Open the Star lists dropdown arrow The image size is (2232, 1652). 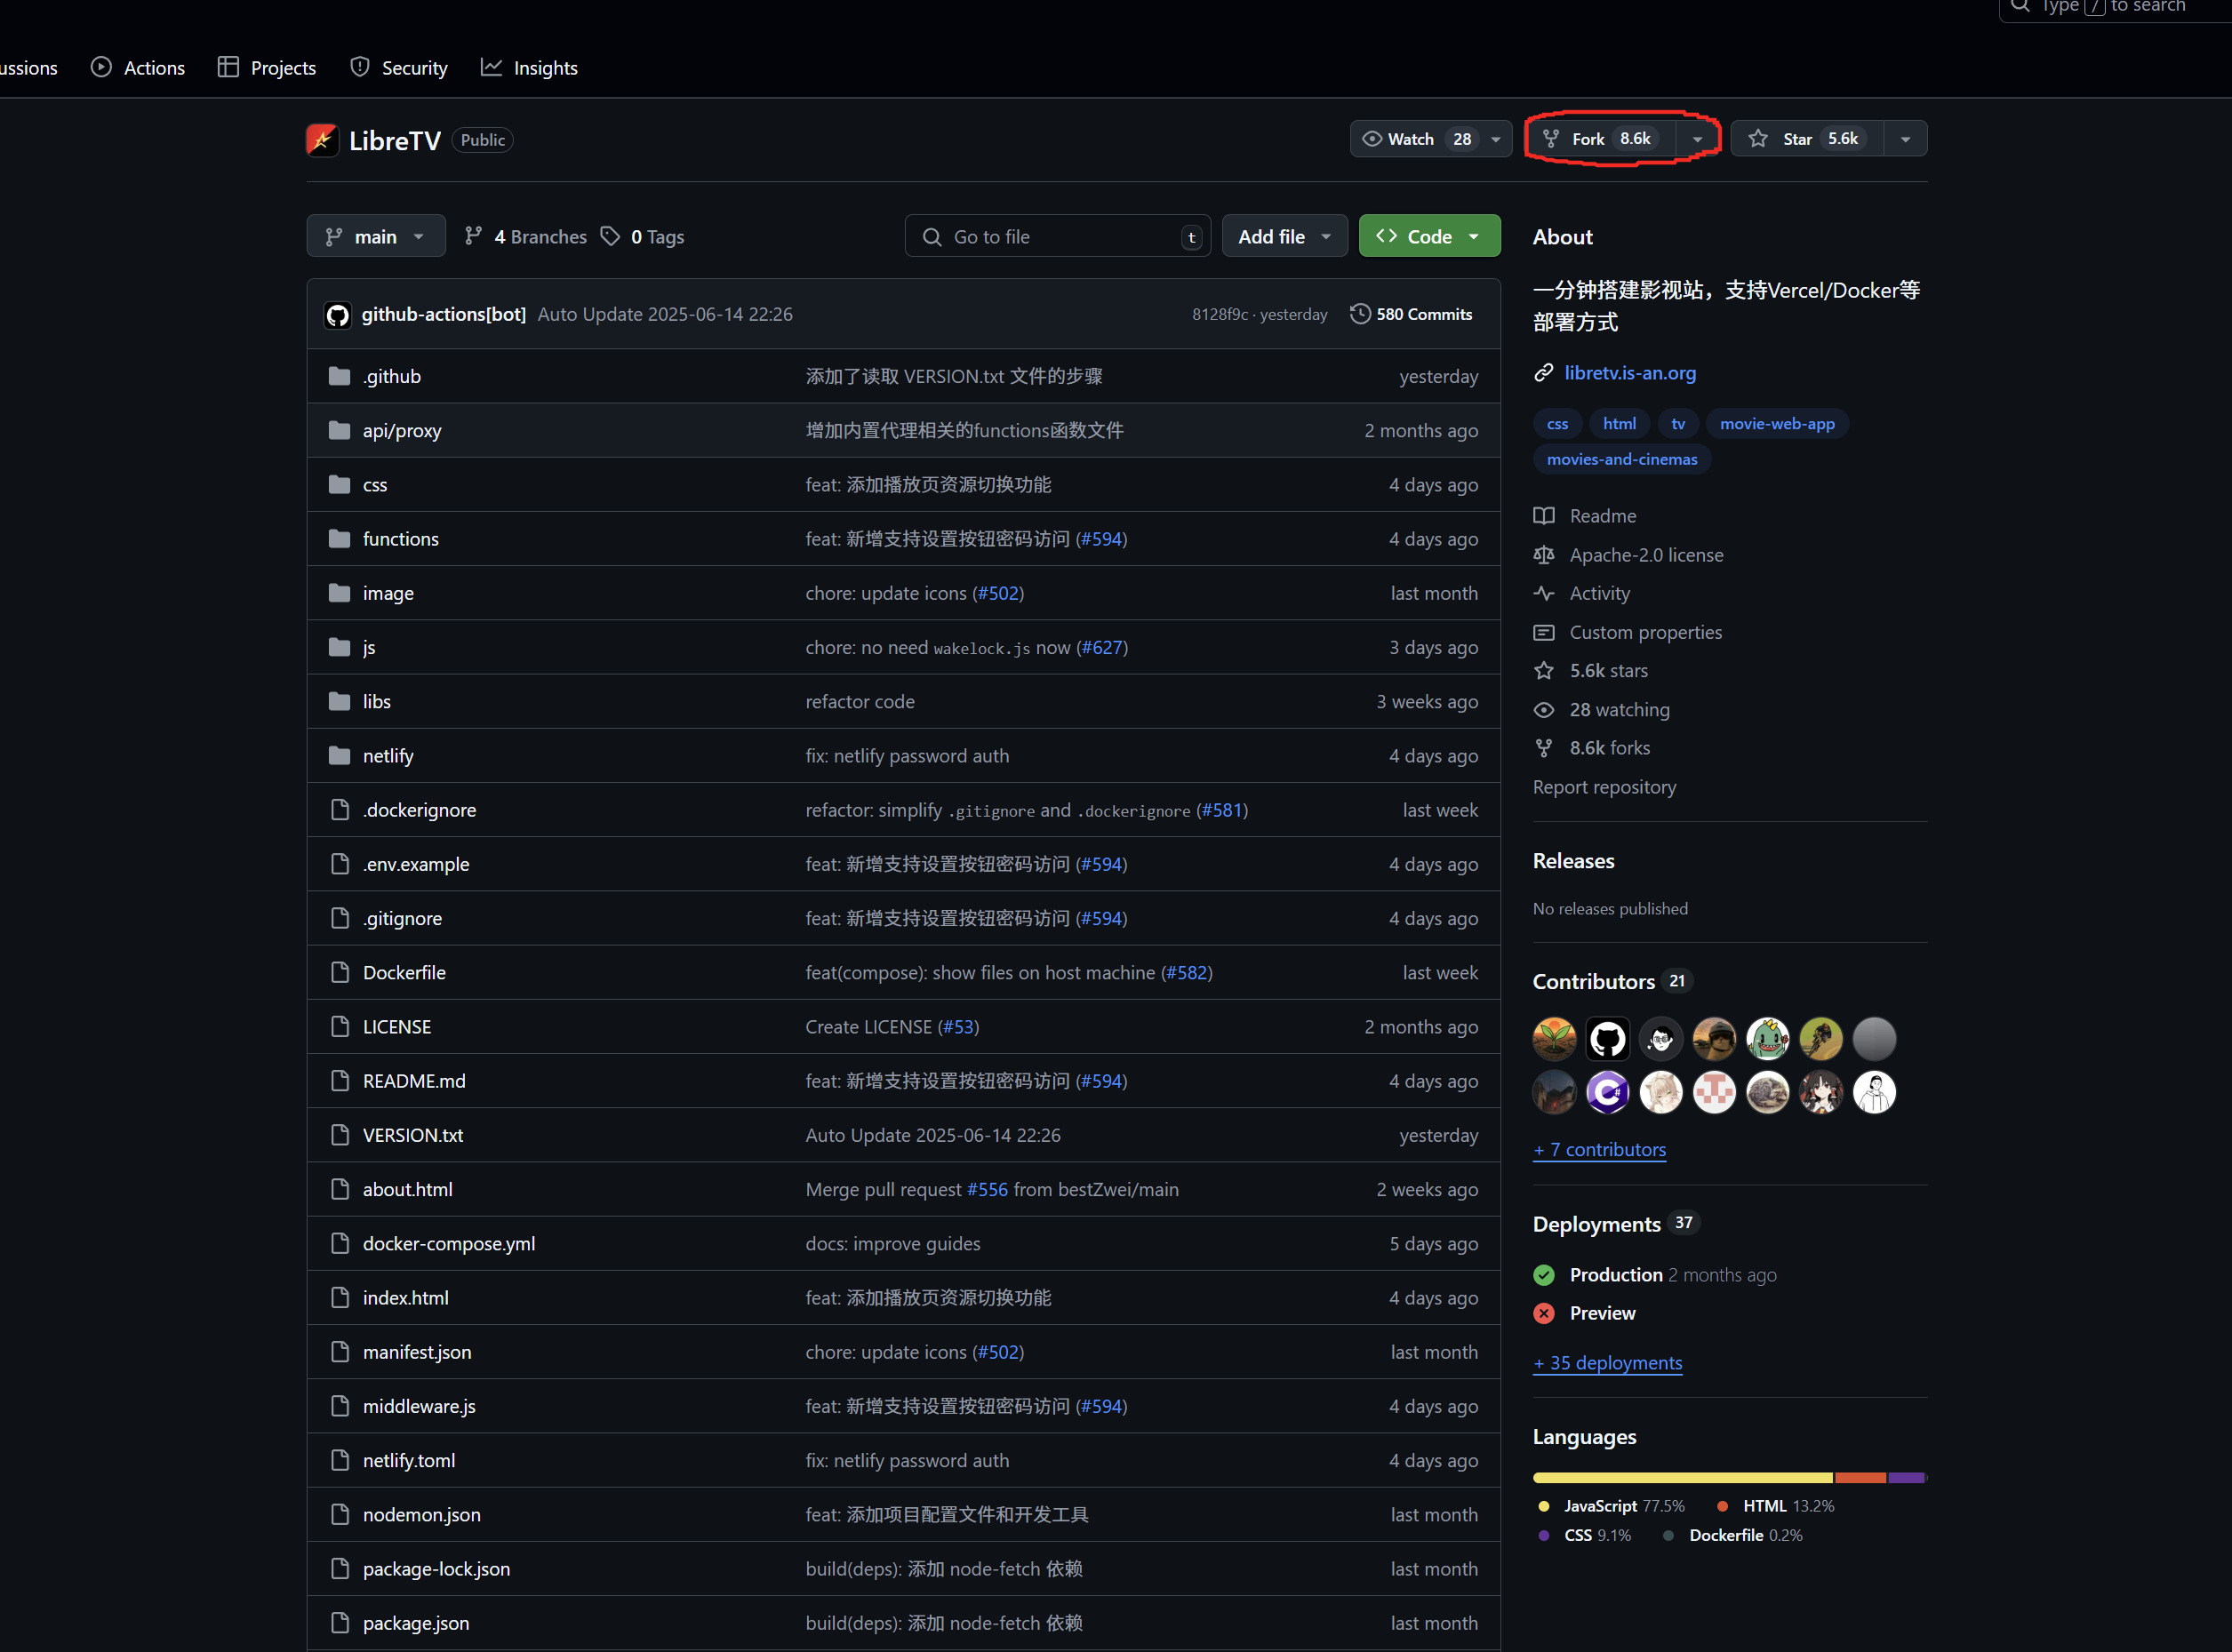click(x=1906, y=139)
